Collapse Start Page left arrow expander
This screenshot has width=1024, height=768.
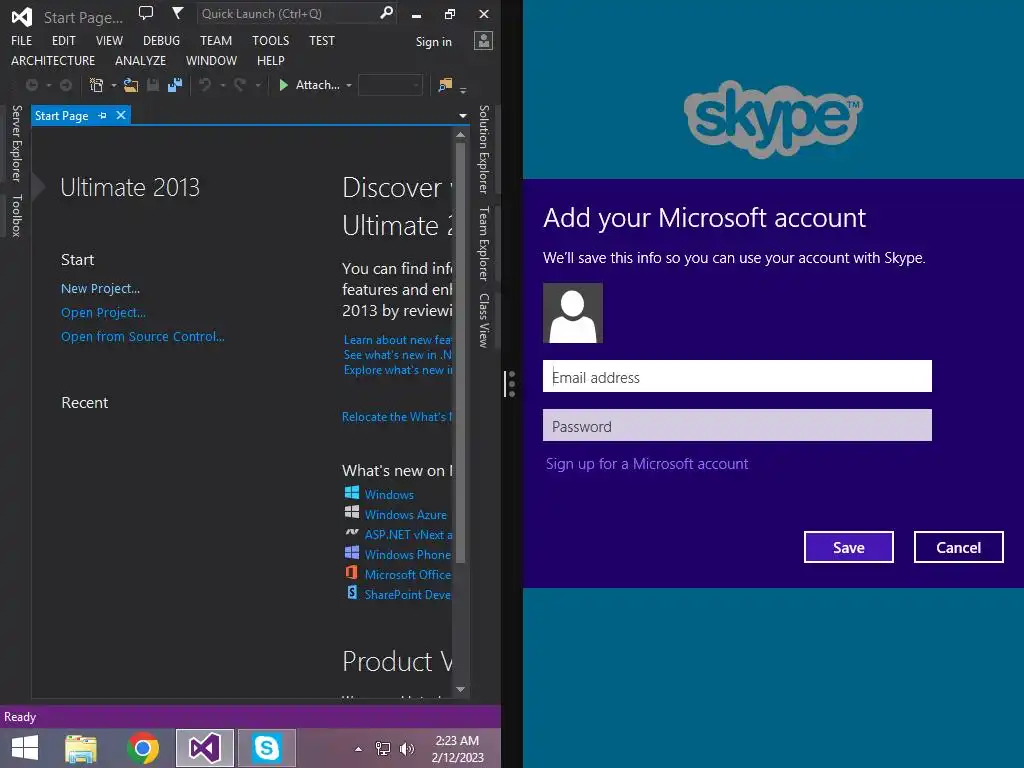pos(39,187)
